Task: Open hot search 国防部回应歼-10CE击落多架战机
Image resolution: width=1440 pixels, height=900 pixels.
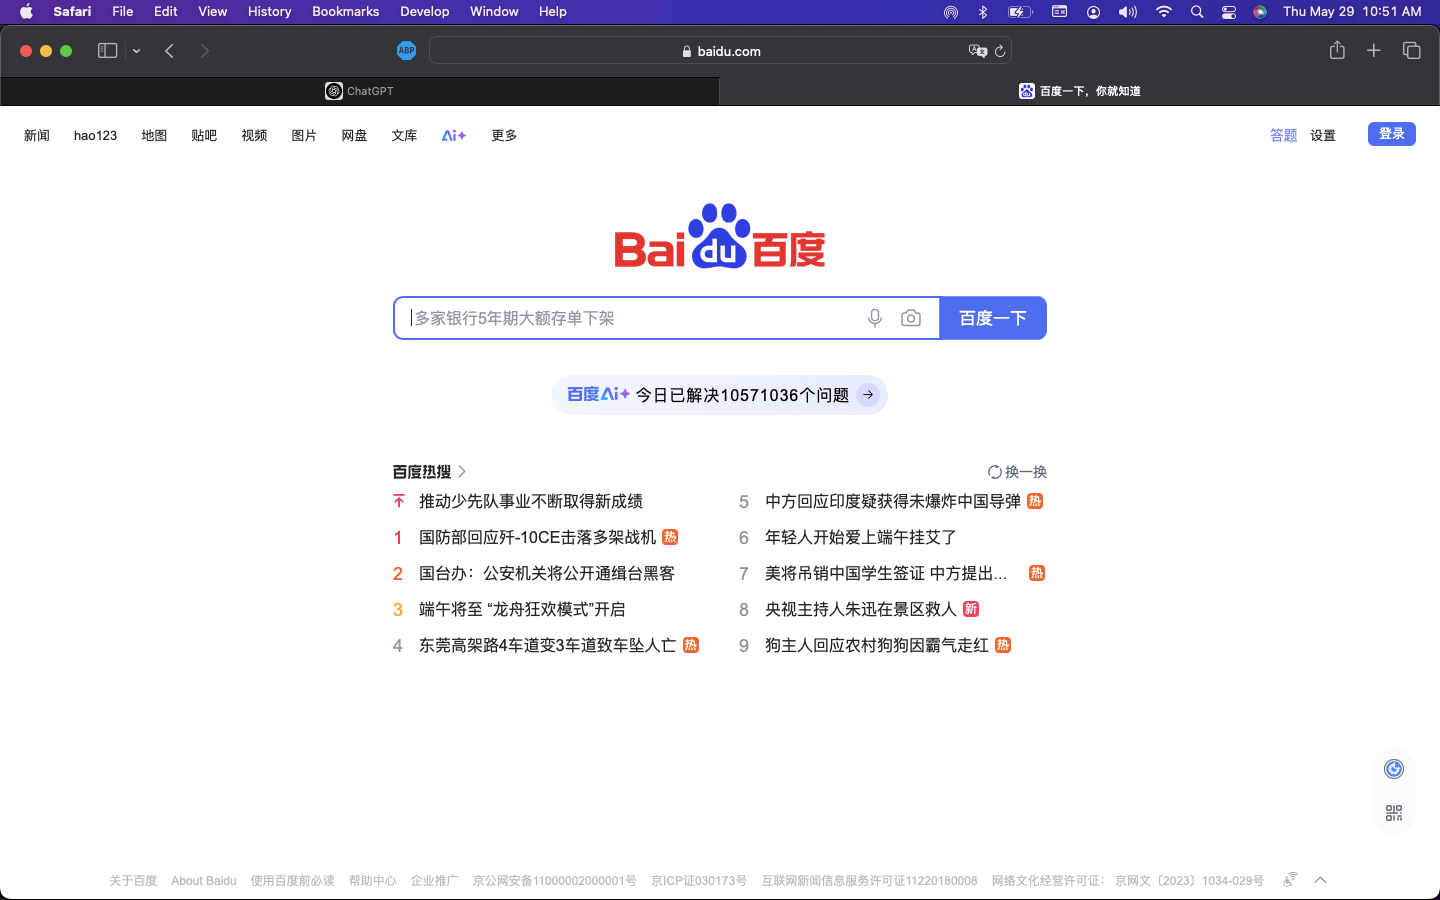Action: (537, 537)
